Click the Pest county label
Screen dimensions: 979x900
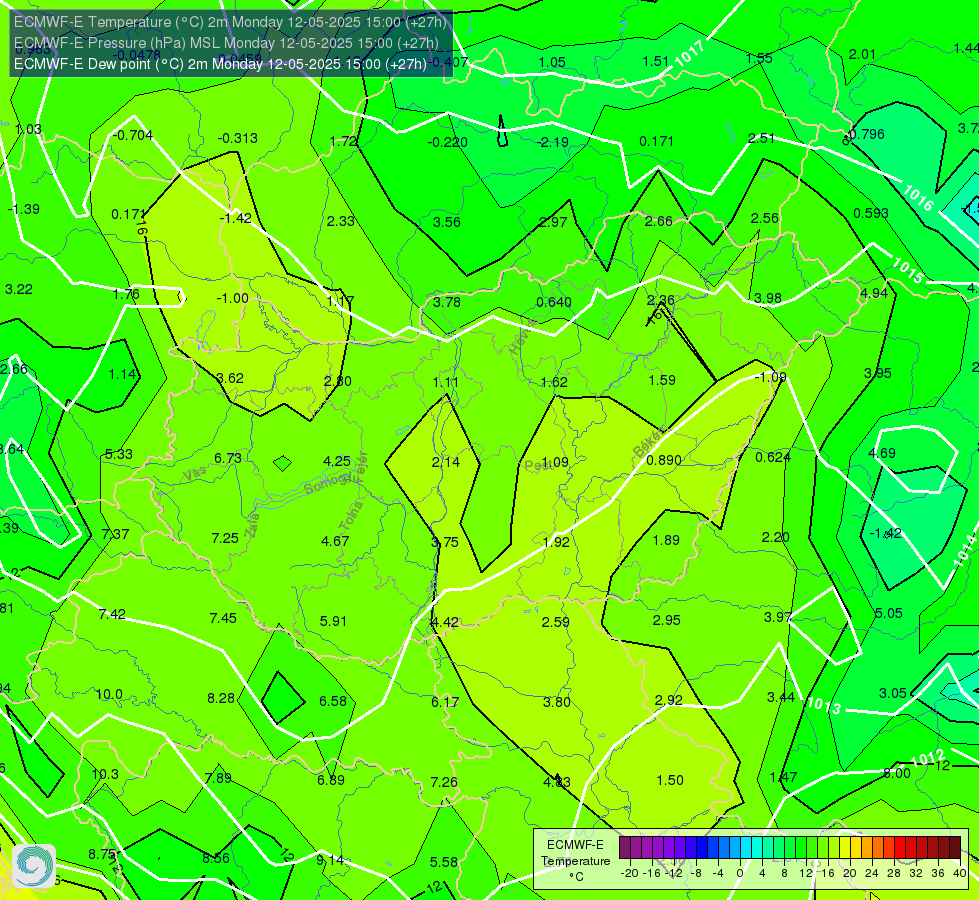click(537, 465)
